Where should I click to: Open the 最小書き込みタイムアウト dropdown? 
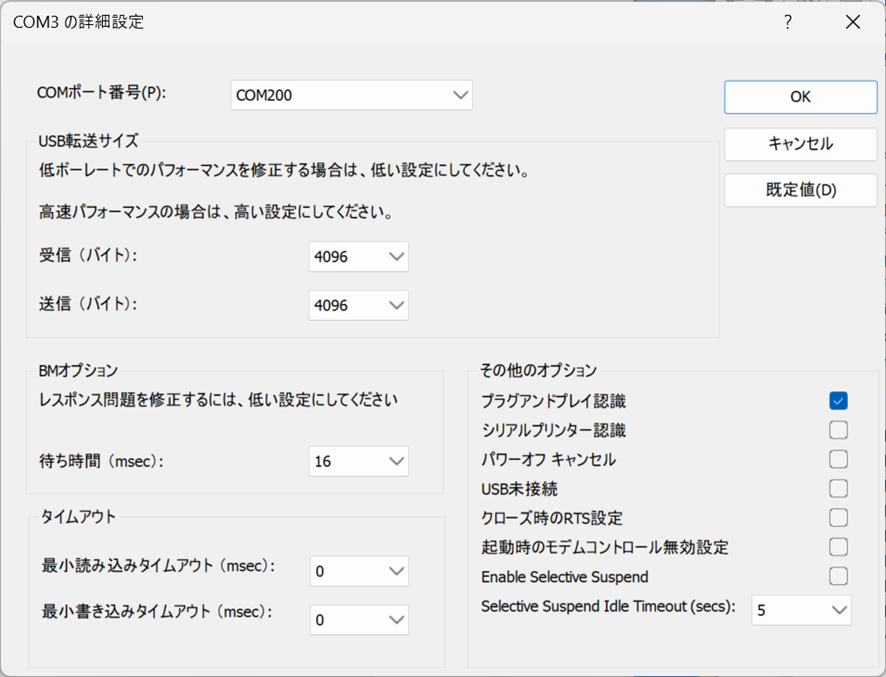pyautogui.click(x=358, y=620)
